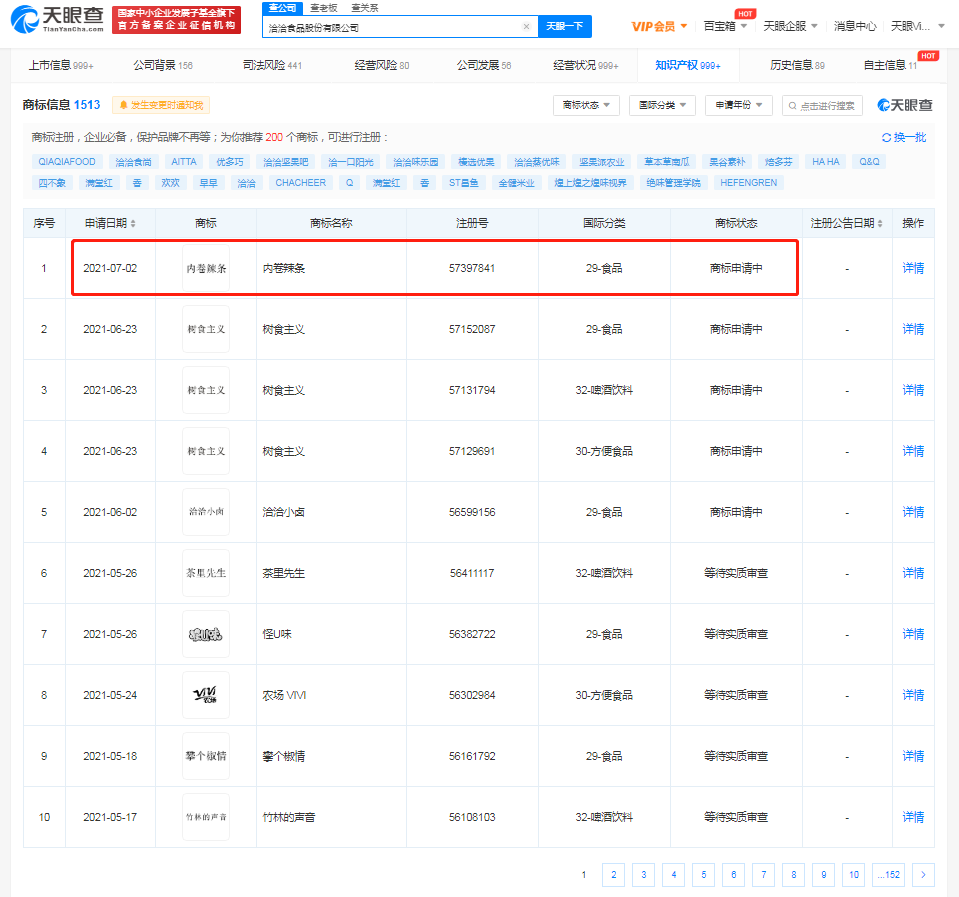The width and height of the screenshot is (959, 897).
Task: Switch to the 历史信息 tab
Action: coord(797,65)
